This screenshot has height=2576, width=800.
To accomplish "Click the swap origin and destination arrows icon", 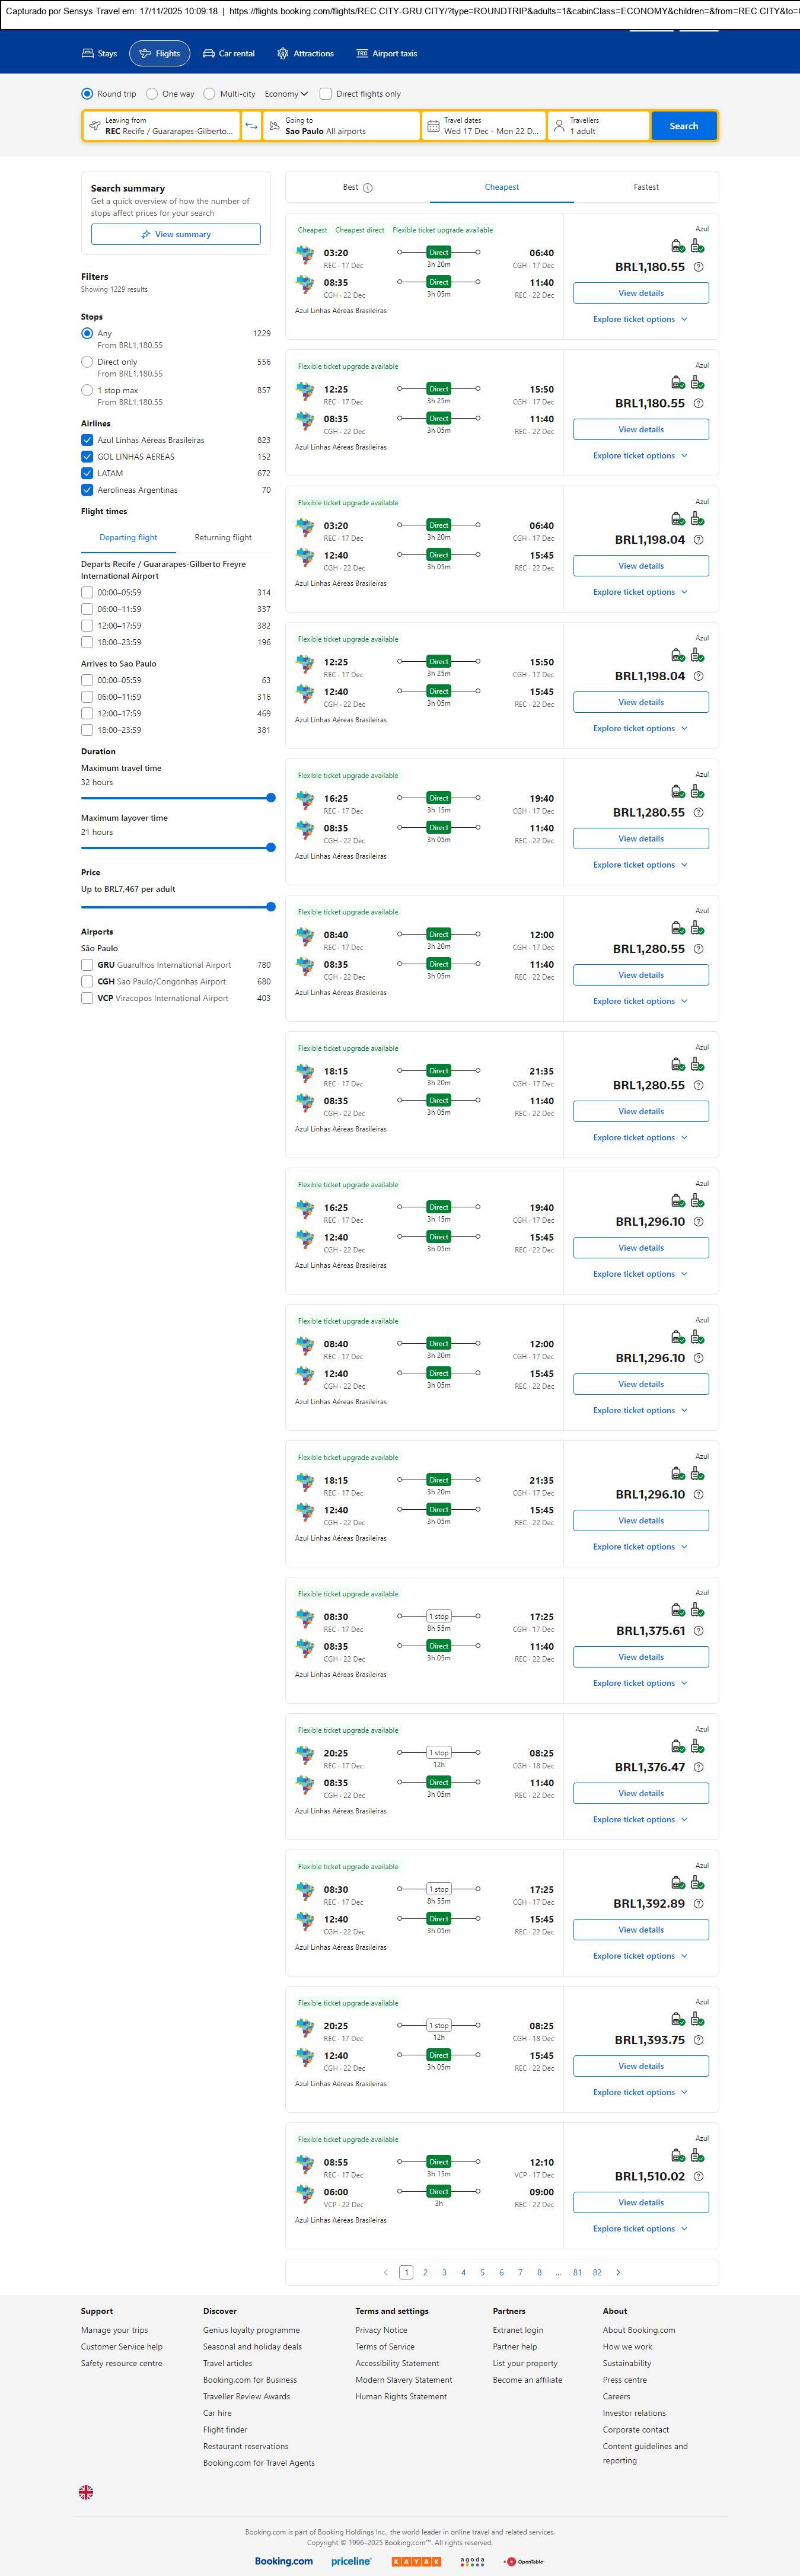I will coord(251,126).
